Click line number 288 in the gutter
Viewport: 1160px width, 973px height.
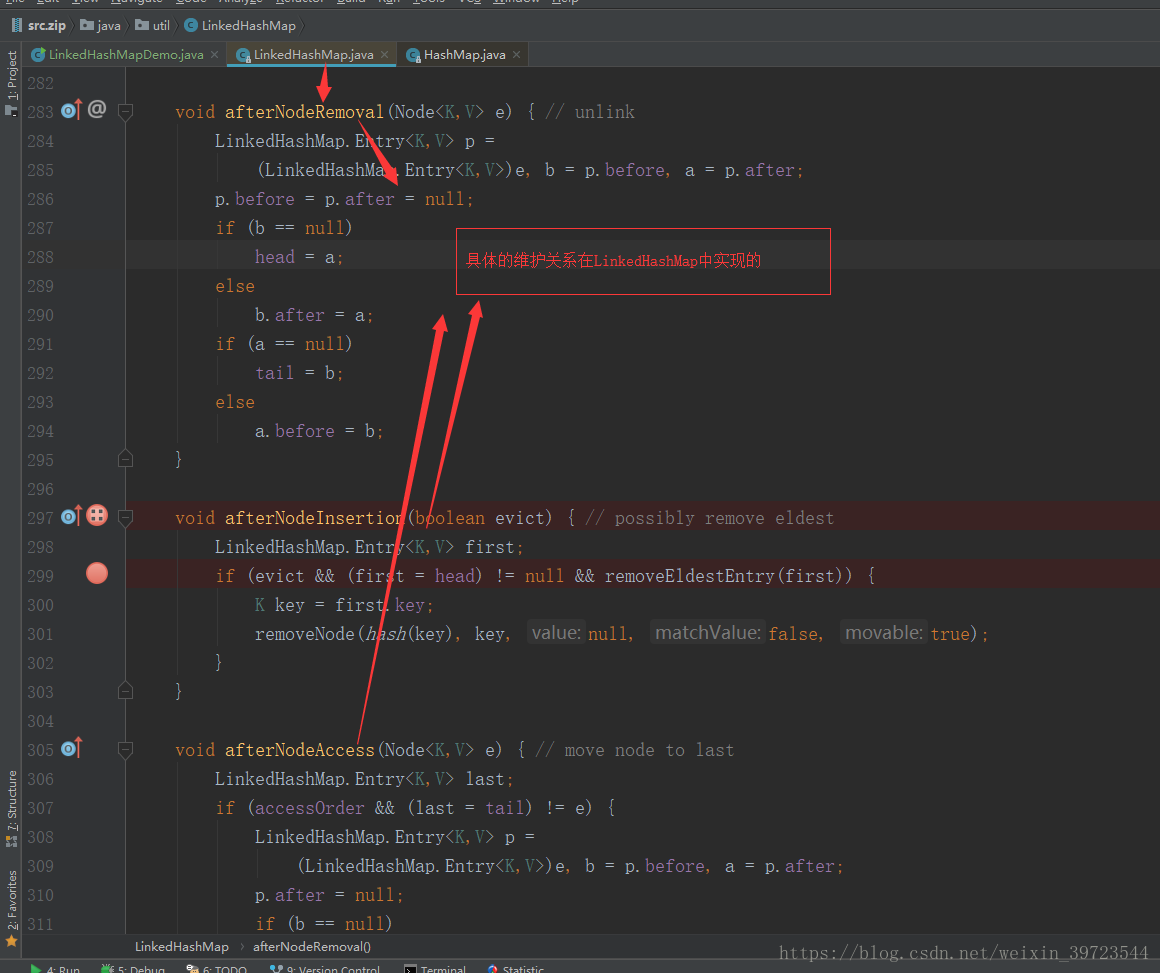[40, 257]
